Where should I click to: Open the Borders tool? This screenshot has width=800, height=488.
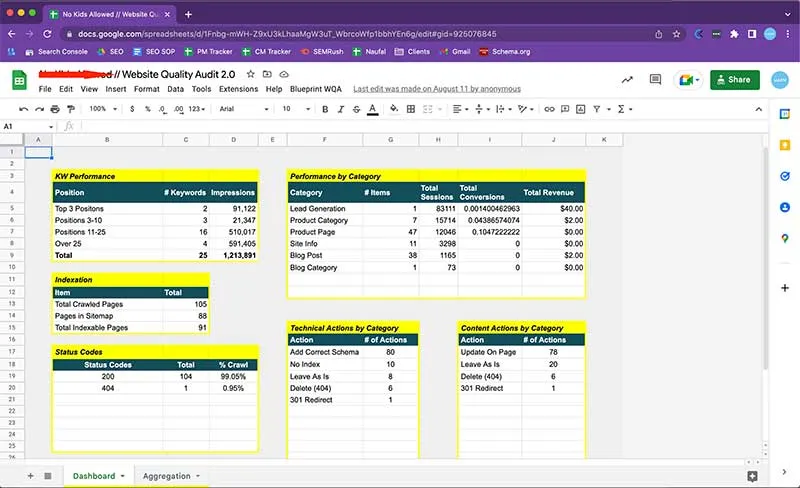click(411, 109)
